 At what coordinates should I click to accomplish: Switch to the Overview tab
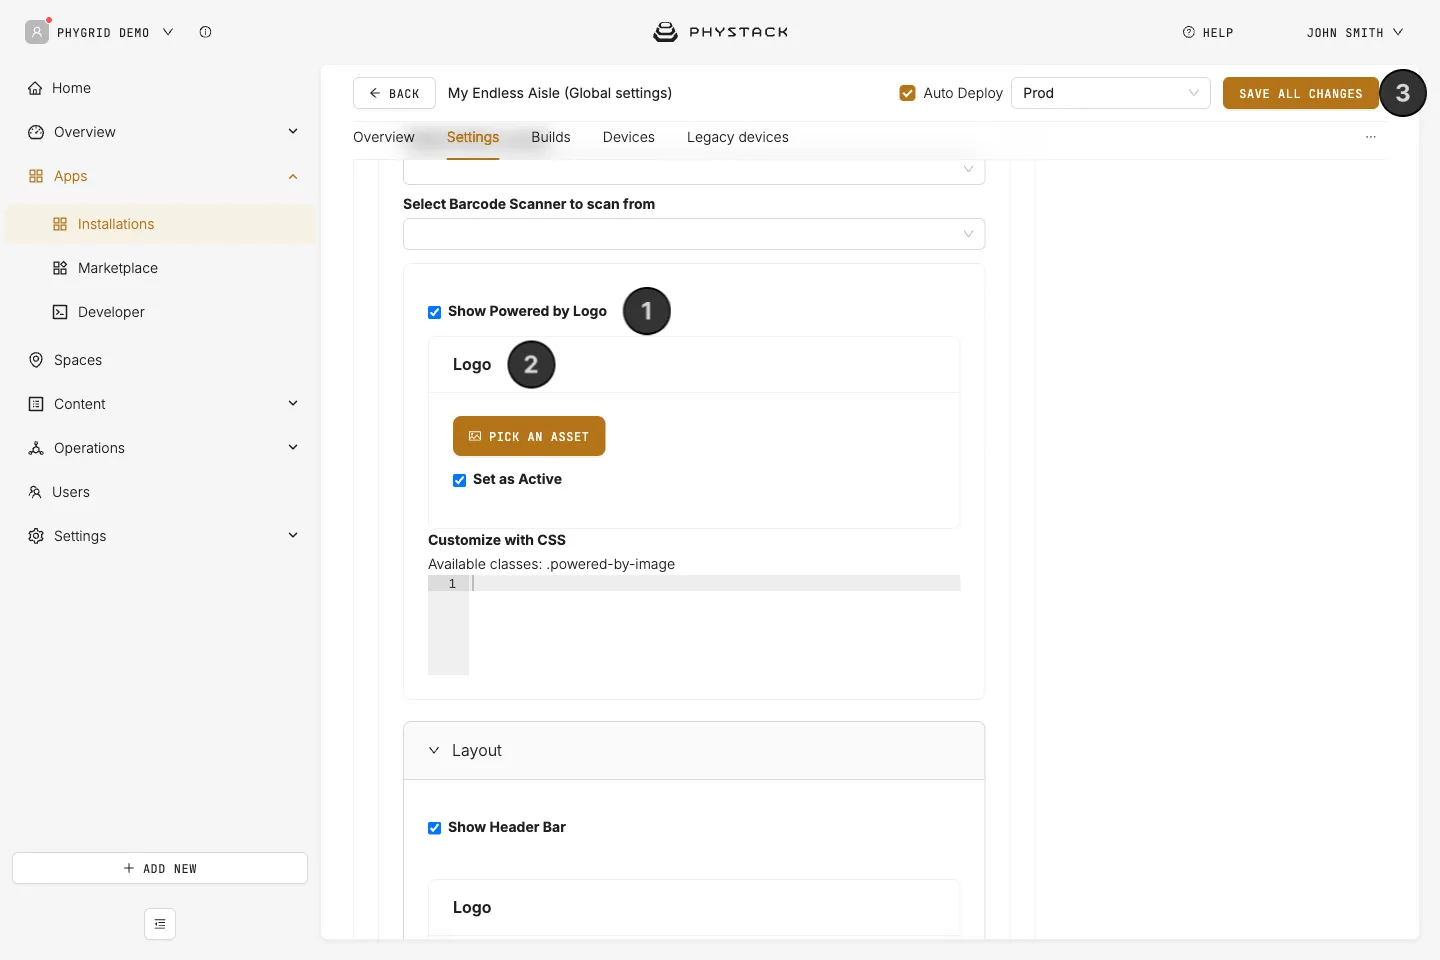tap(384, 137)
